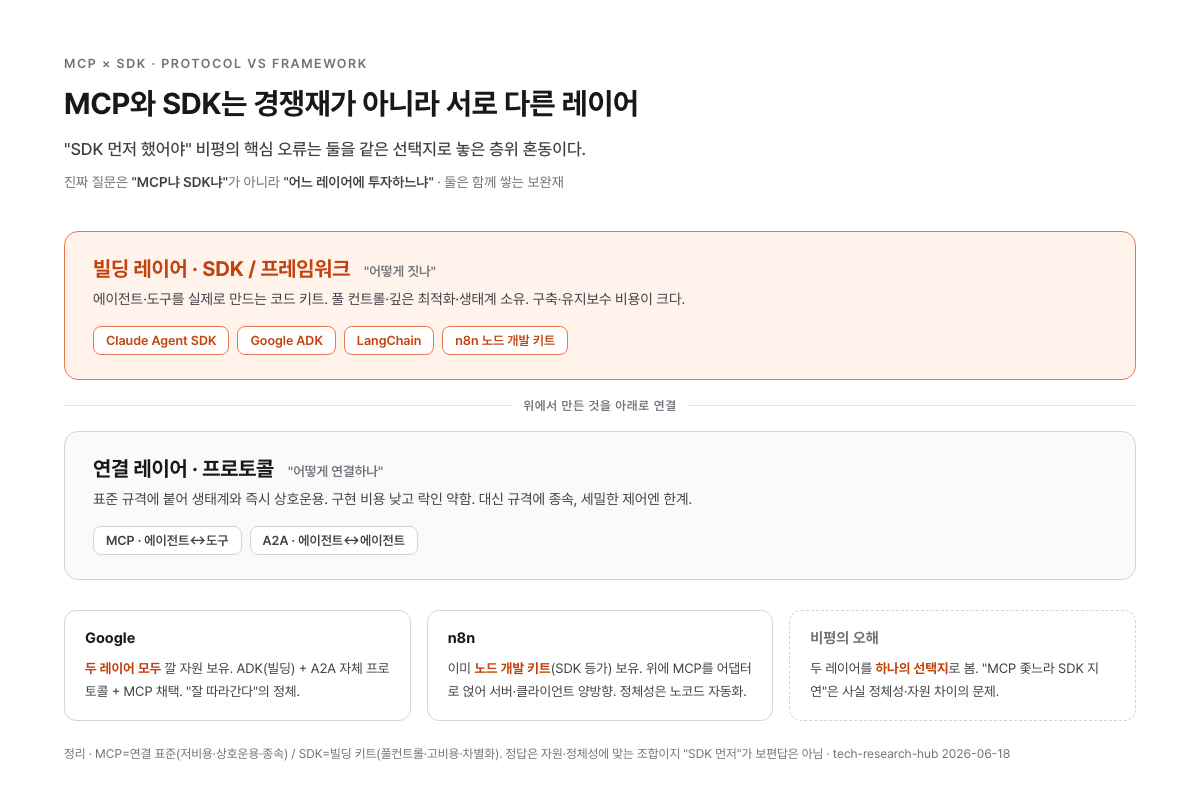Click the description starting '에이전트·도구를 실제로 만드는'
This screenshot has width=1200, height=800.
coord(389,298)
